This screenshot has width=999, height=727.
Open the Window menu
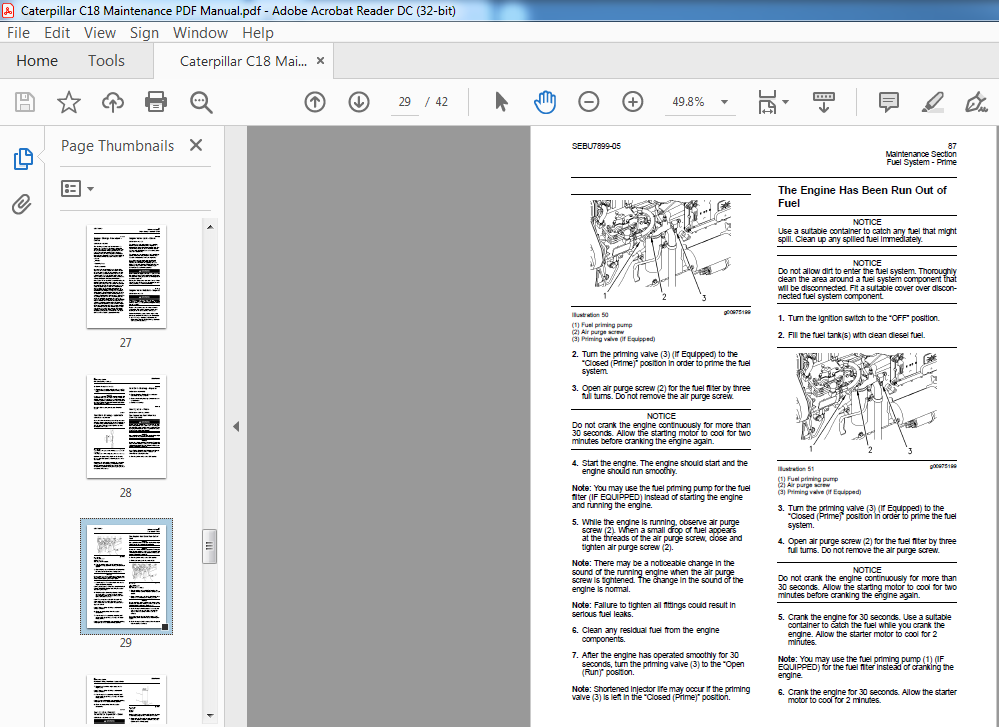(200, 32)
